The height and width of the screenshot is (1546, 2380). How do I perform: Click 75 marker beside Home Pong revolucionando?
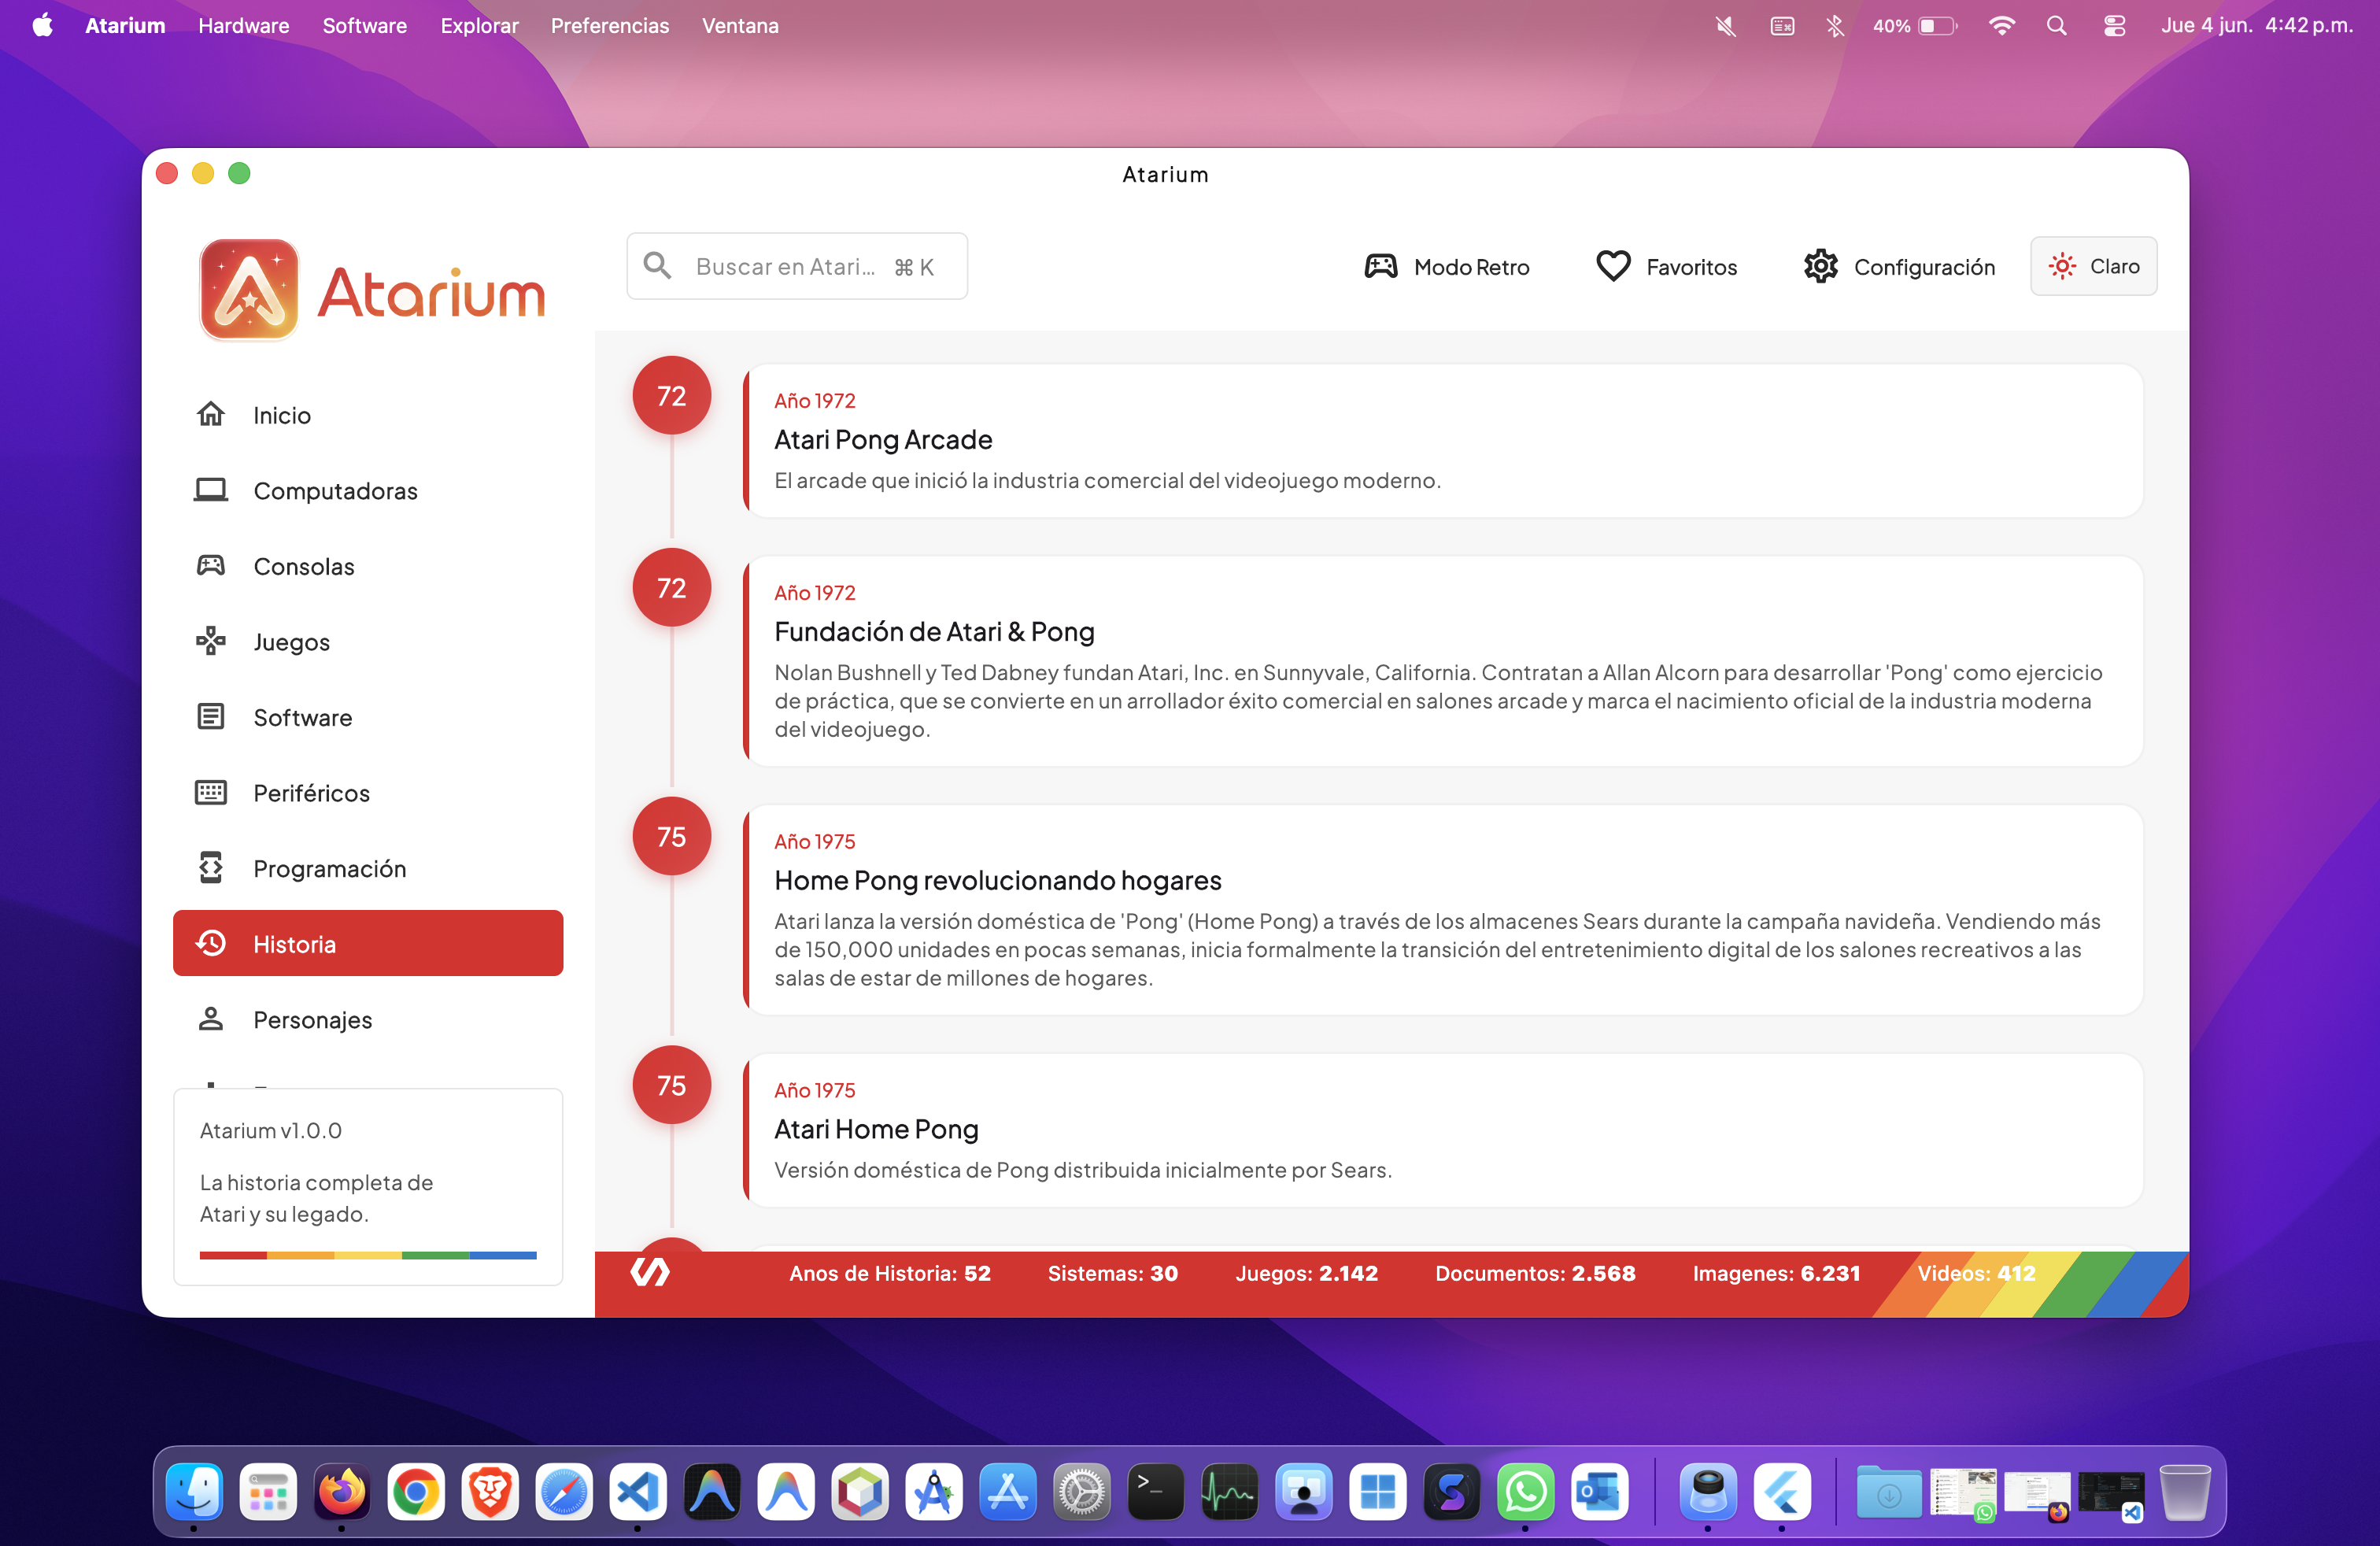pyautogui.click(x=672, y=836)
